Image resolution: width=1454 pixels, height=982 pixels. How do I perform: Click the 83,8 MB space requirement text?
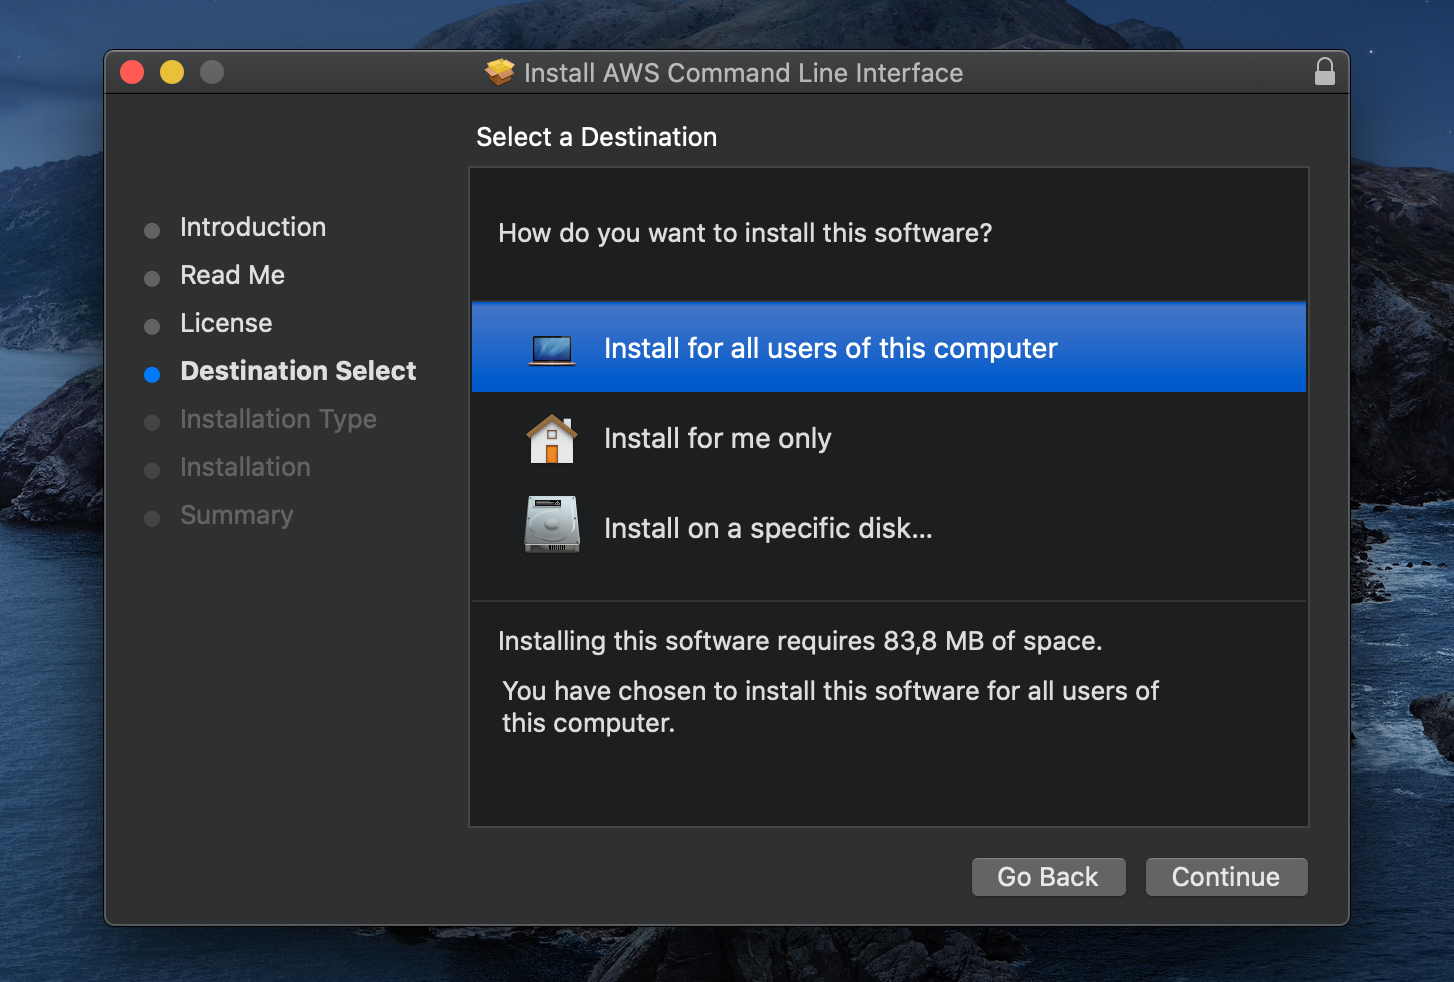(x=800, y=641)
